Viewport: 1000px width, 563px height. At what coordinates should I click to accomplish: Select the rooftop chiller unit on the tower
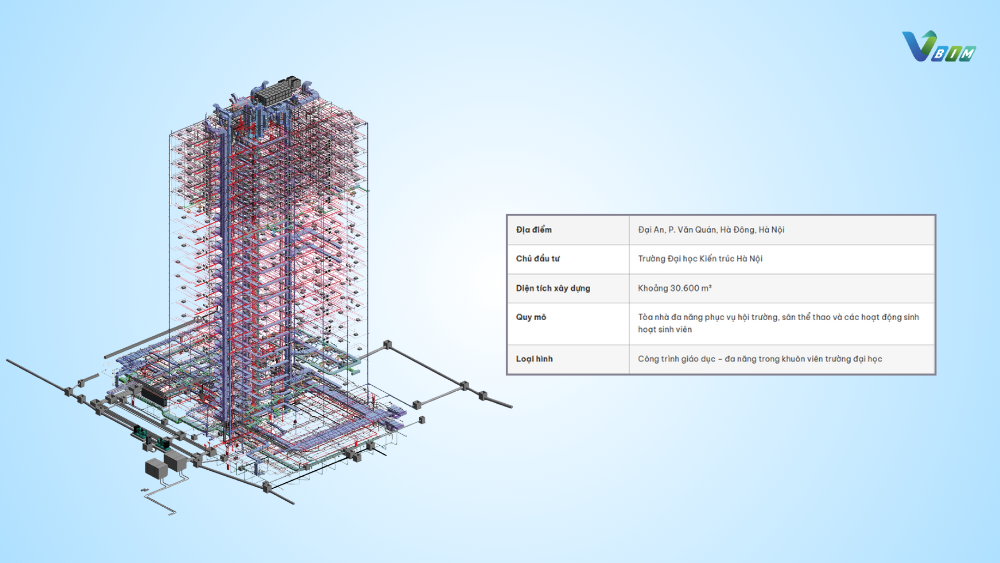[276, 91]
